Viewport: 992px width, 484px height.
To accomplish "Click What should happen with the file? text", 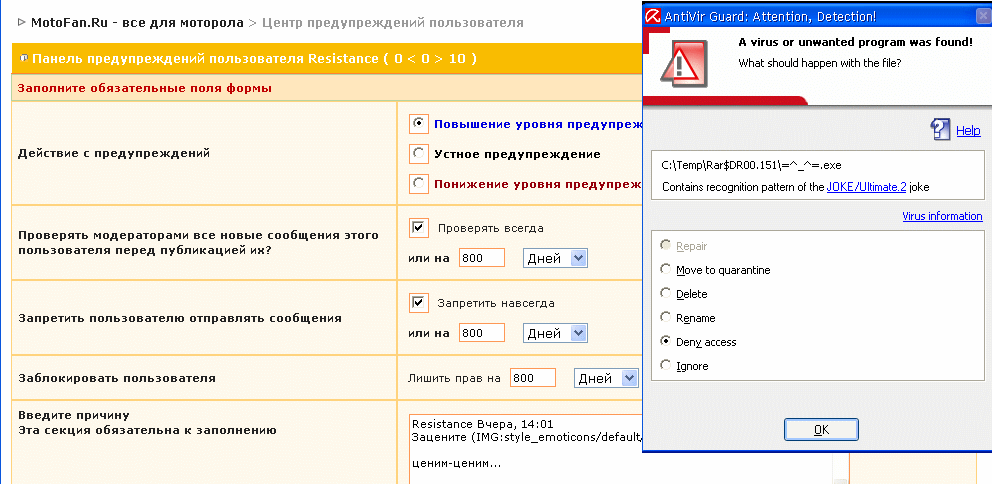I will (820, 63).
